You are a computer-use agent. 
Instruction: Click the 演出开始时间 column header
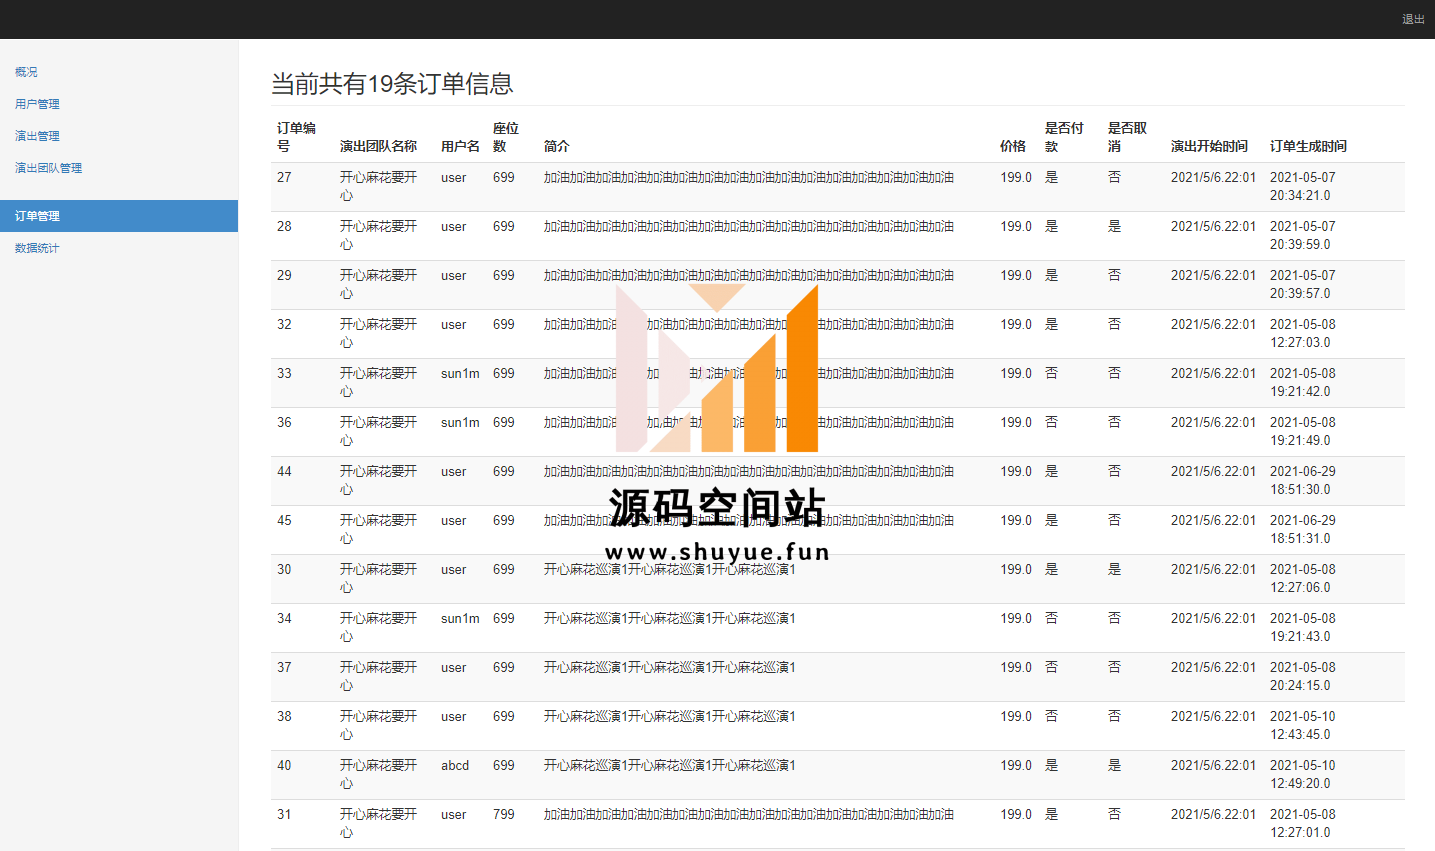pyautogui.click(x=1209, y=146)
